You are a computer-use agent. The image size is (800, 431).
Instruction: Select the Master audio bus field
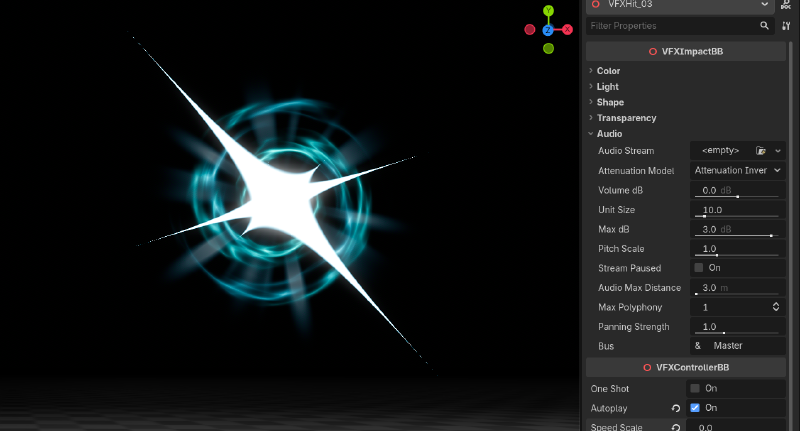coord(738,346)
